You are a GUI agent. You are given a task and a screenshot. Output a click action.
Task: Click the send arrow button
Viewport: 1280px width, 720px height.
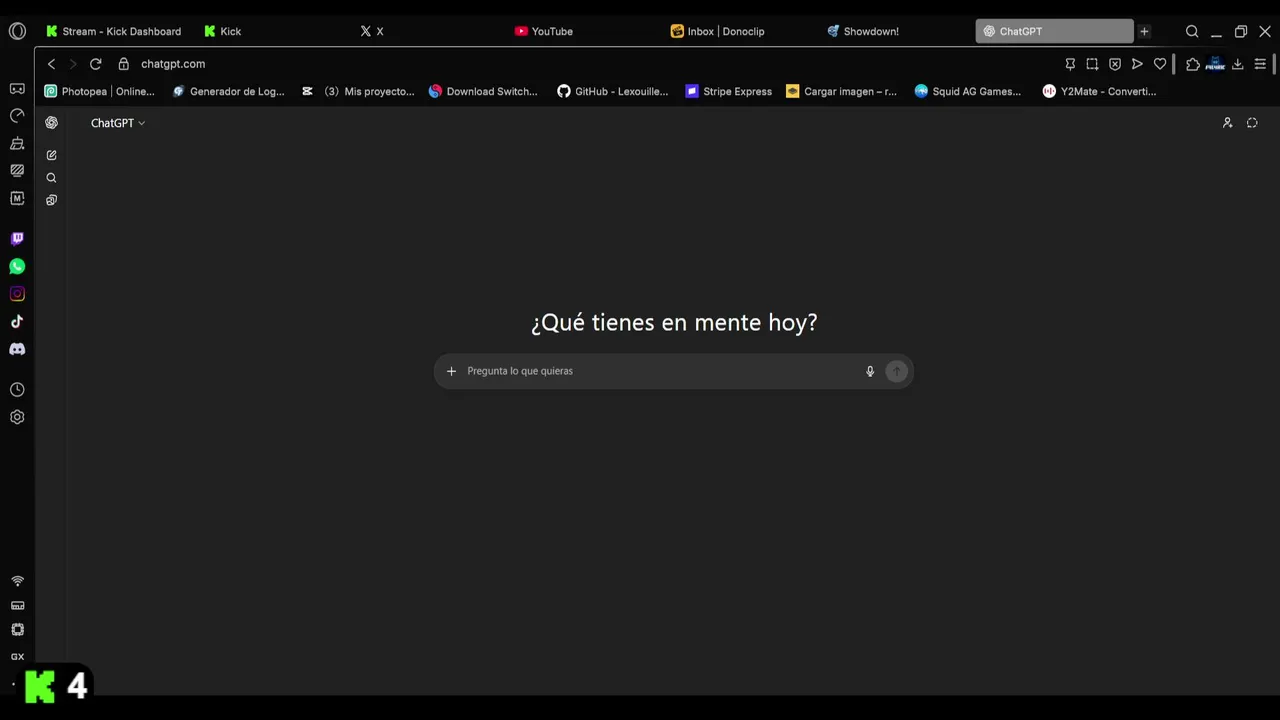tap(896, 371)
